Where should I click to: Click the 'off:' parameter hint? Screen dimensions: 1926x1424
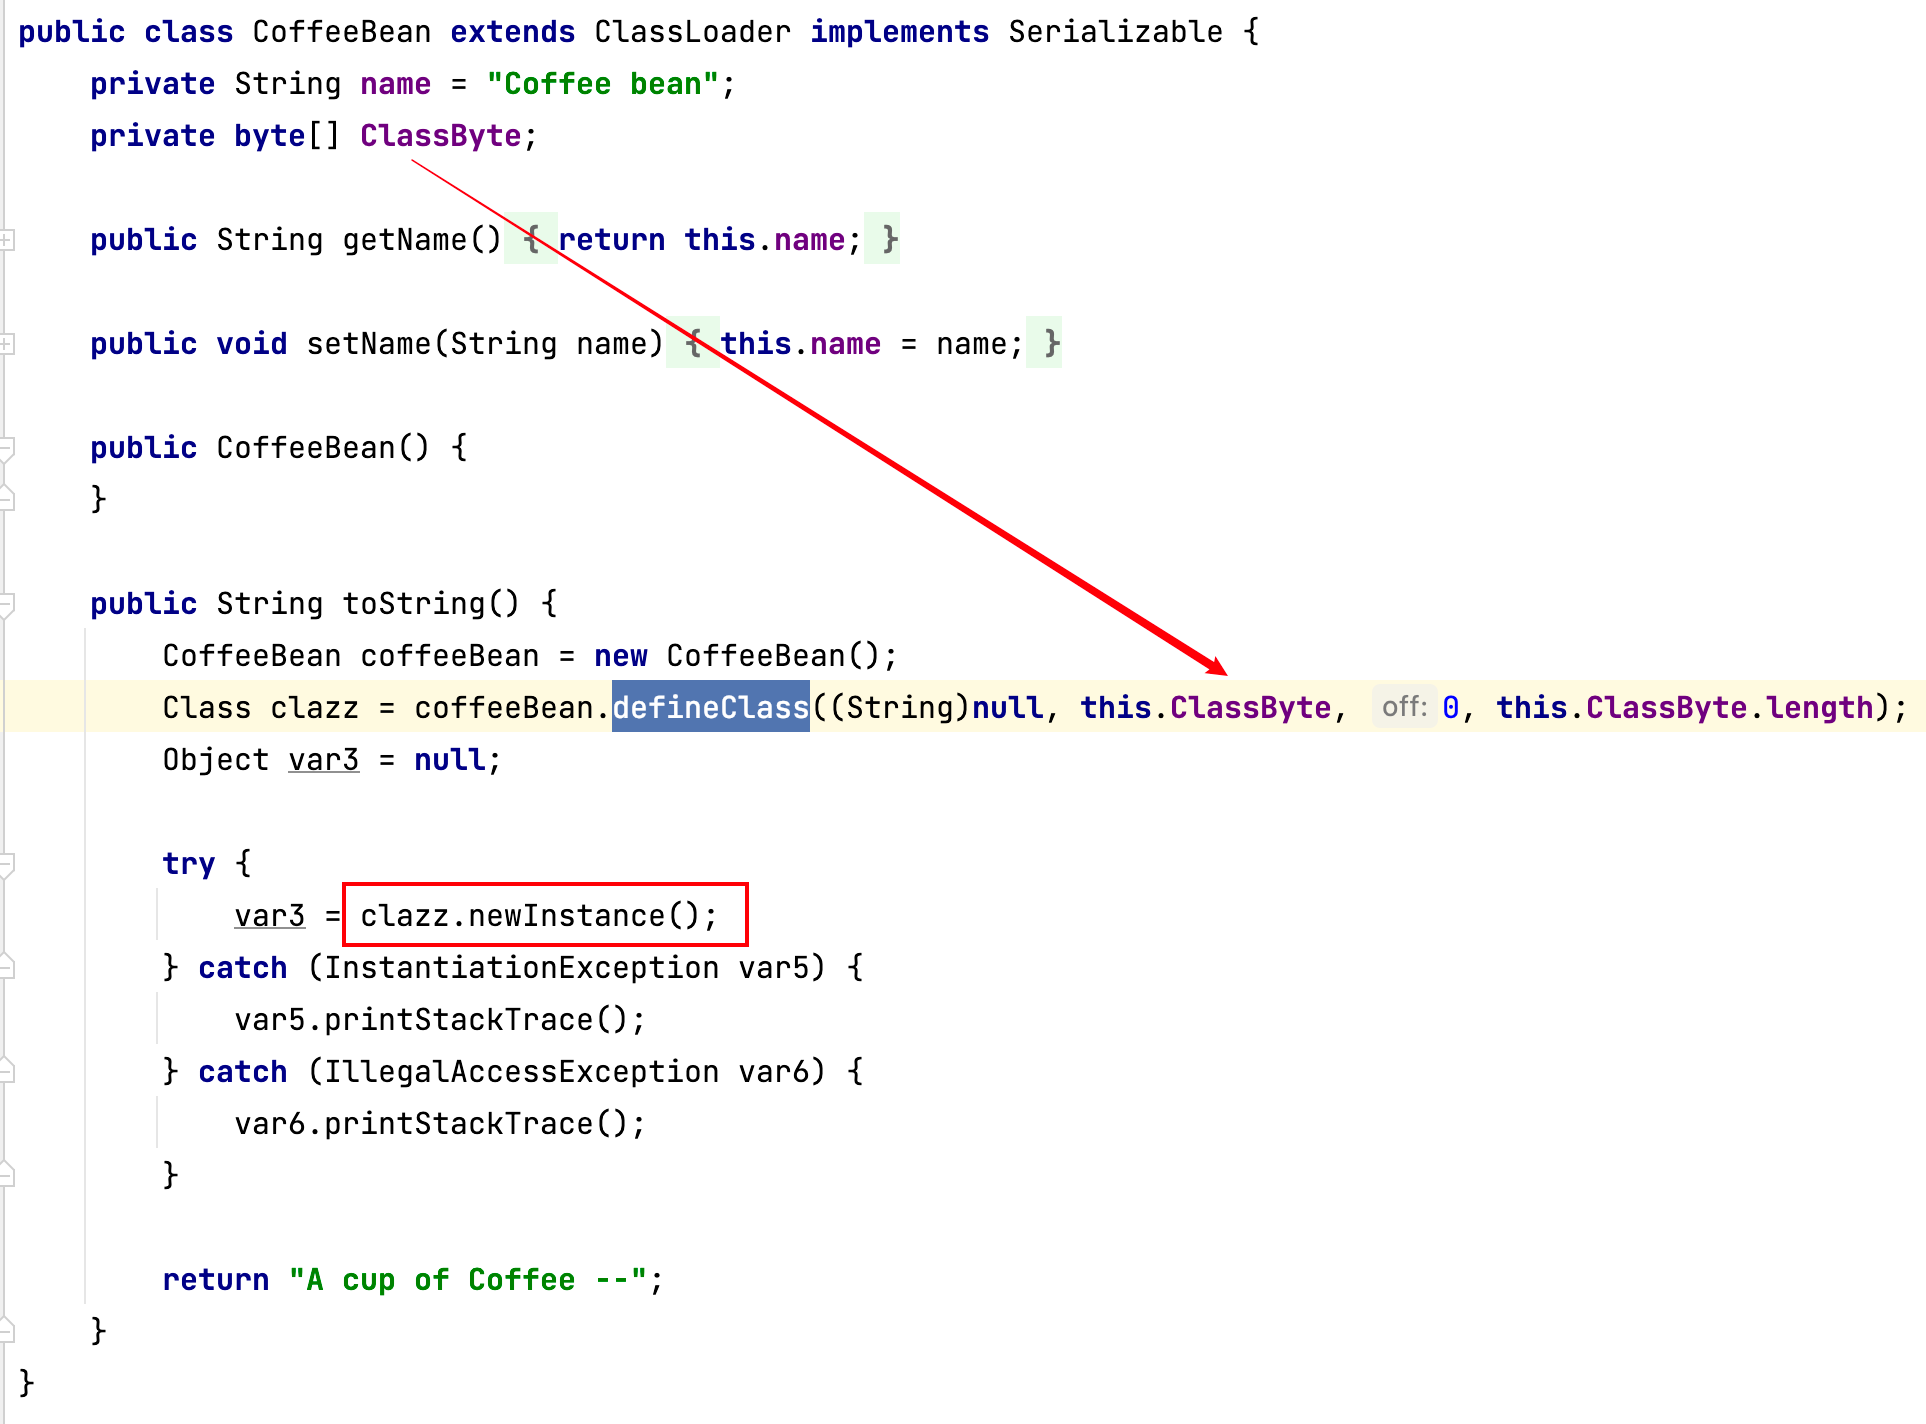click(x=1404, y=707)
